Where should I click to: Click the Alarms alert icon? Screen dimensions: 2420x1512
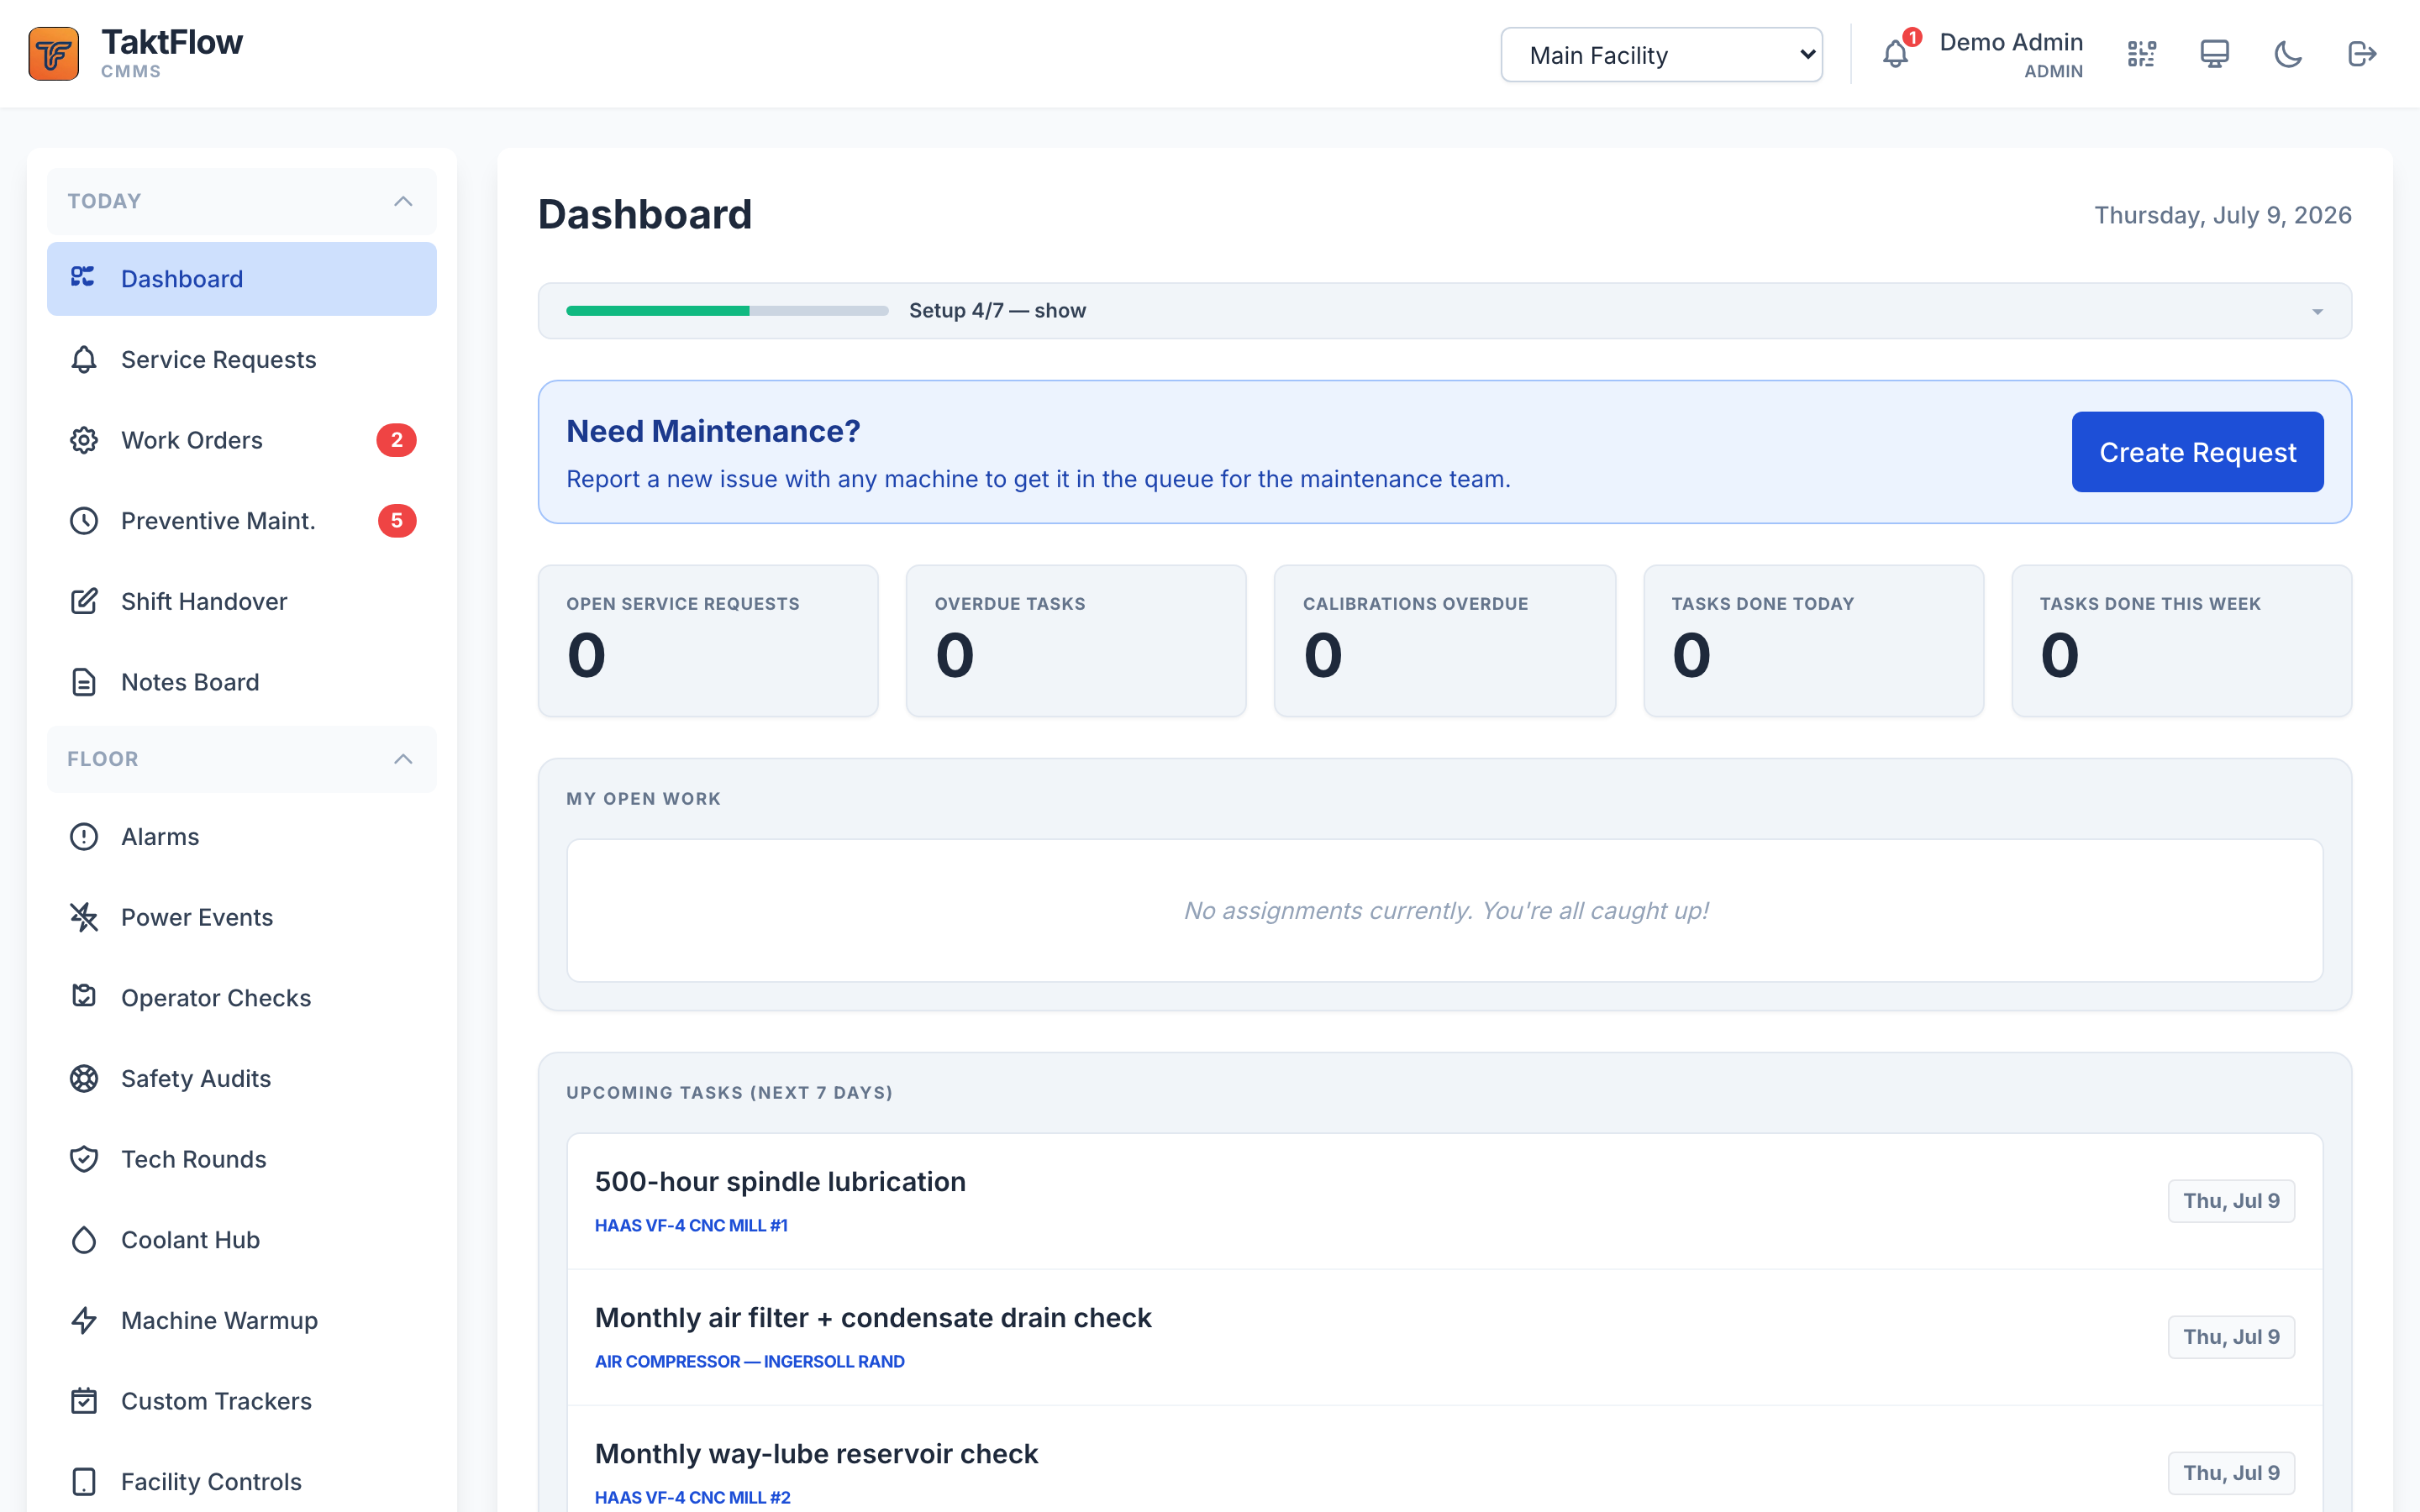[84, 836]
